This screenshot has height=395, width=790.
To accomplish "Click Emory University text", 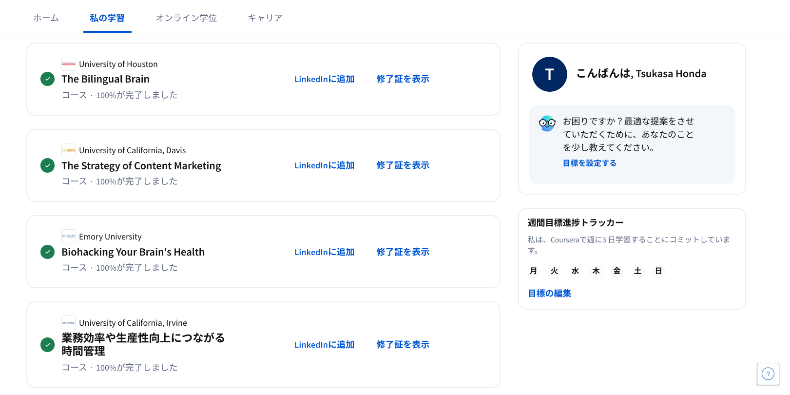I will point(110,236).
